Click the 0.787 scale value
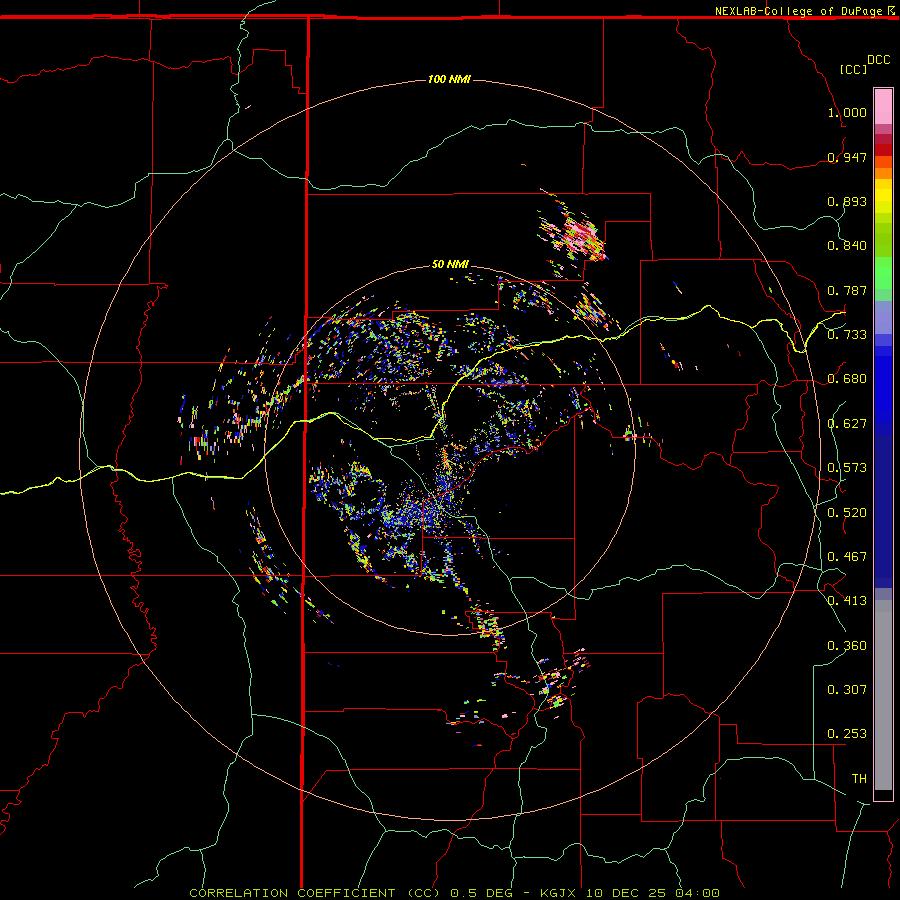 point(847,290)
